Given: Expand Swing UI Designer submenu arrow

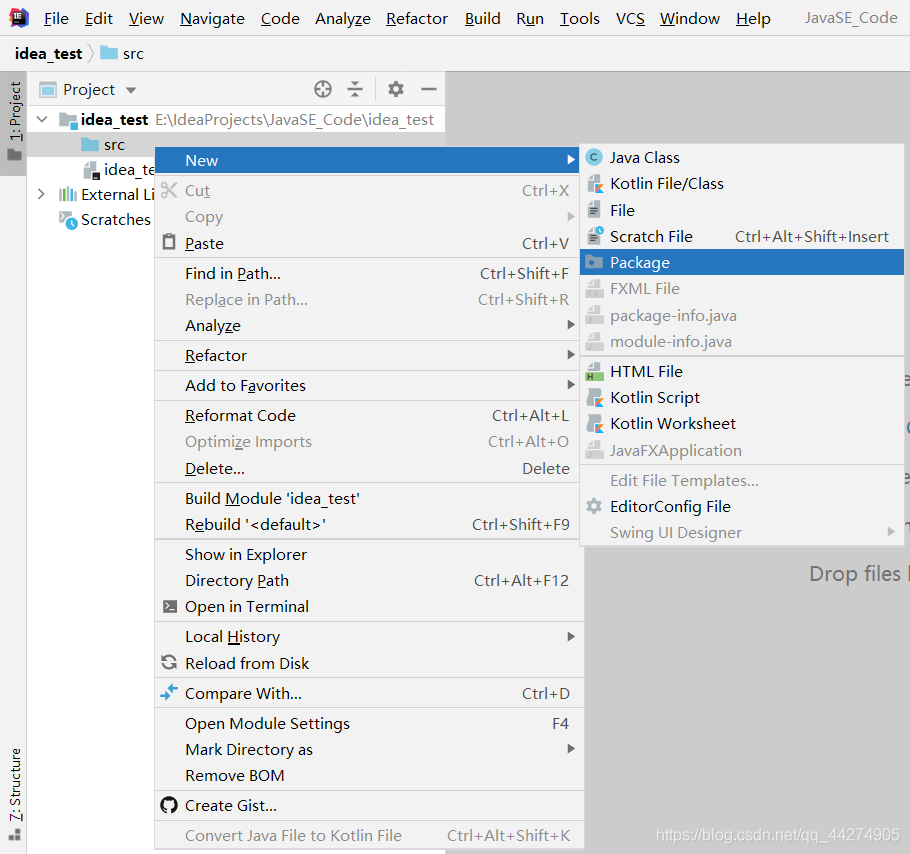Looking at the screenshot, I should (891, 531).
